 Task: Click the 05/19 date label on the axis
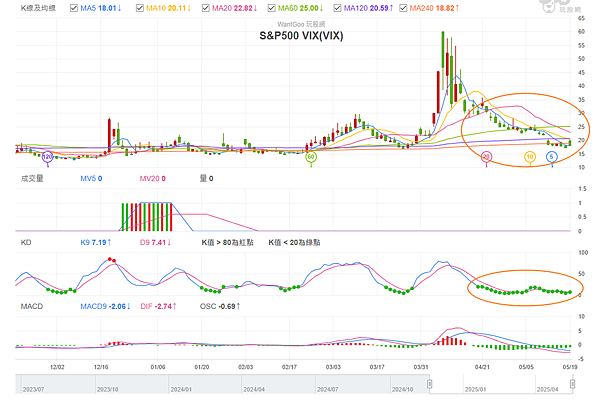(570, 367)
